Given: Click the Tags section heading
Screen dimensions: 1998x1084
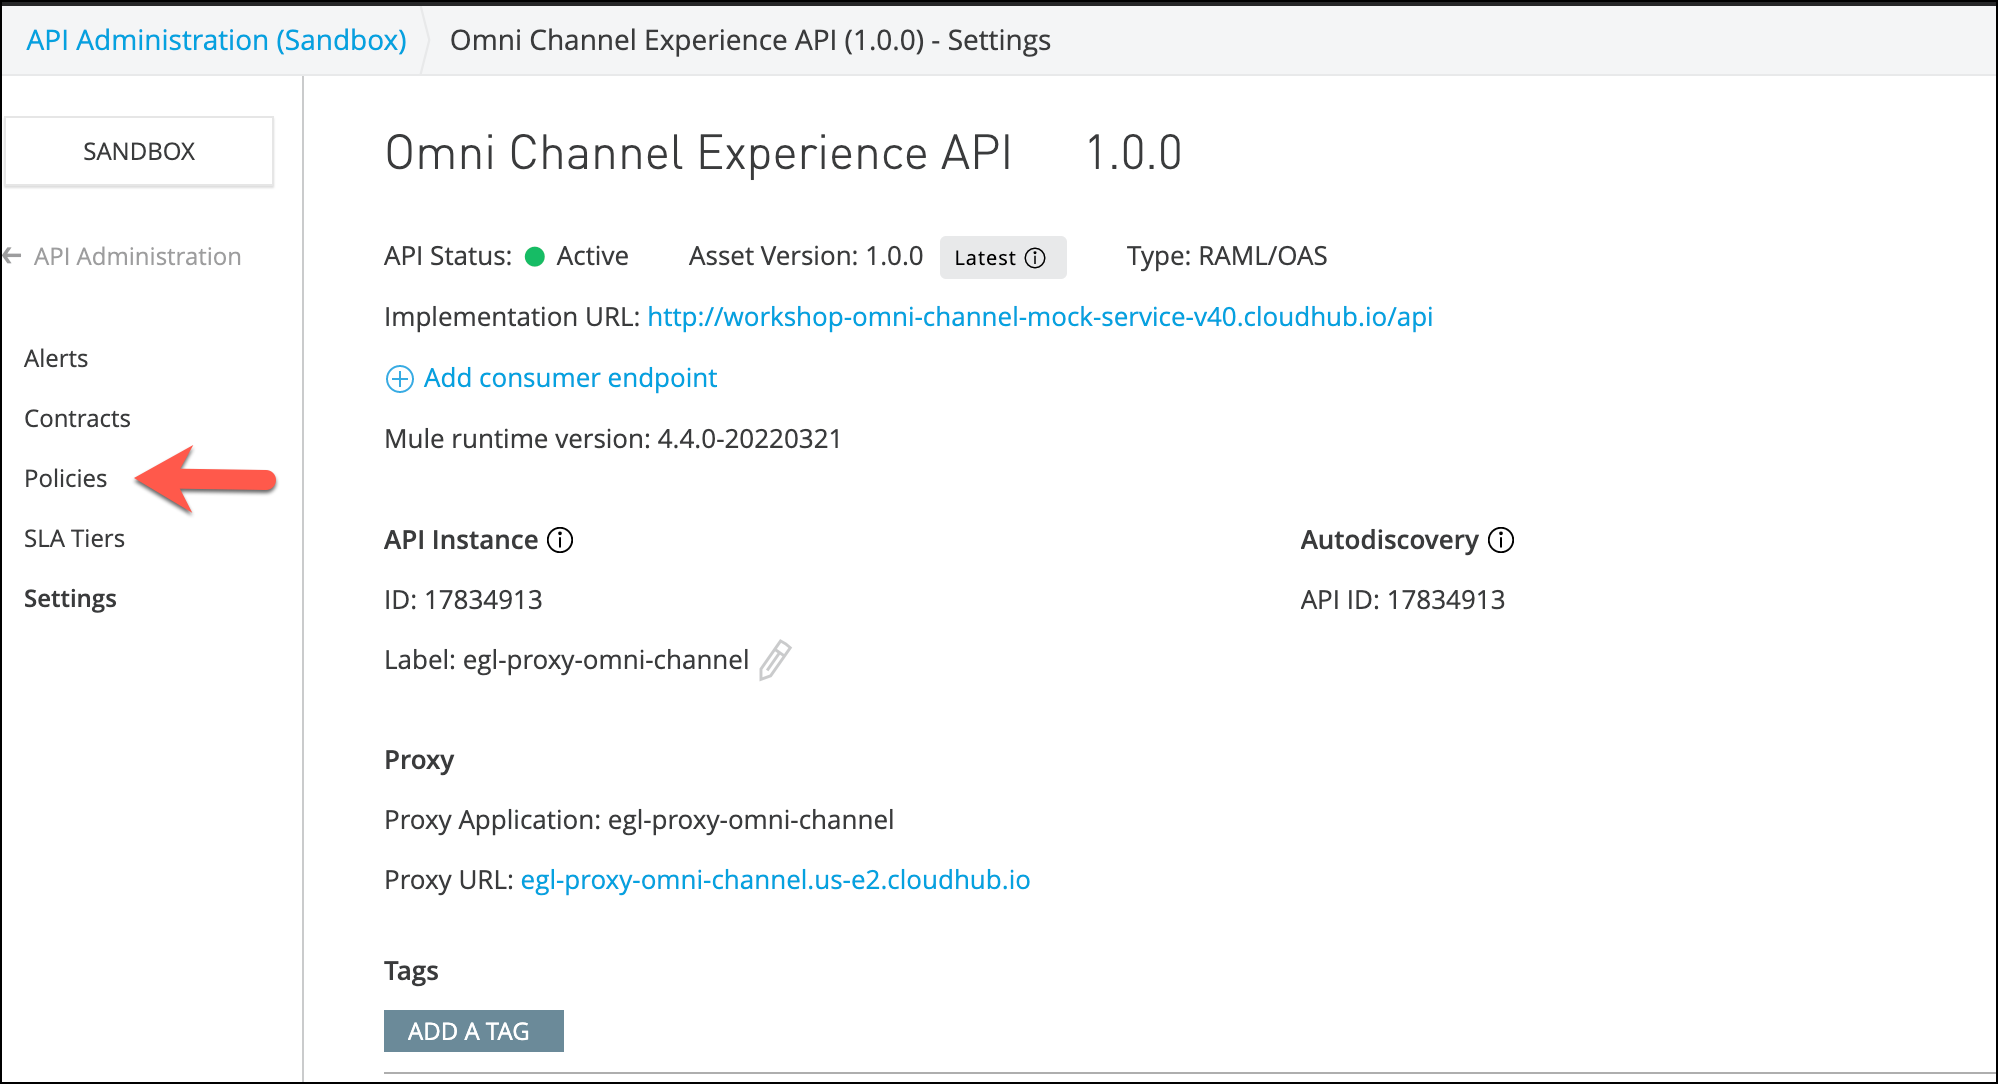Looking at the screenshot, I should click(411, 971).
